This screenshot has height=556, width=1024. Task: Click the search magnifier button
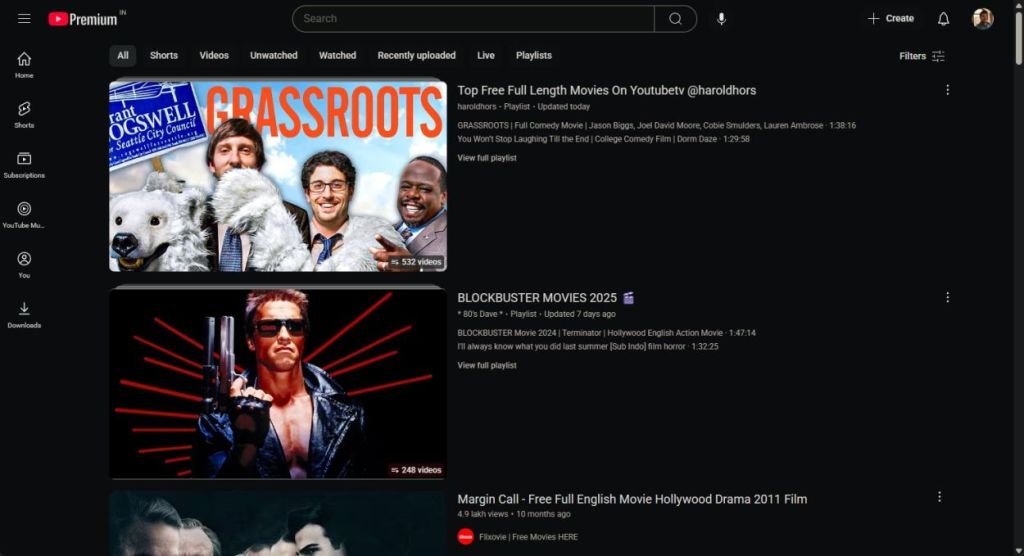coord(675,19)
